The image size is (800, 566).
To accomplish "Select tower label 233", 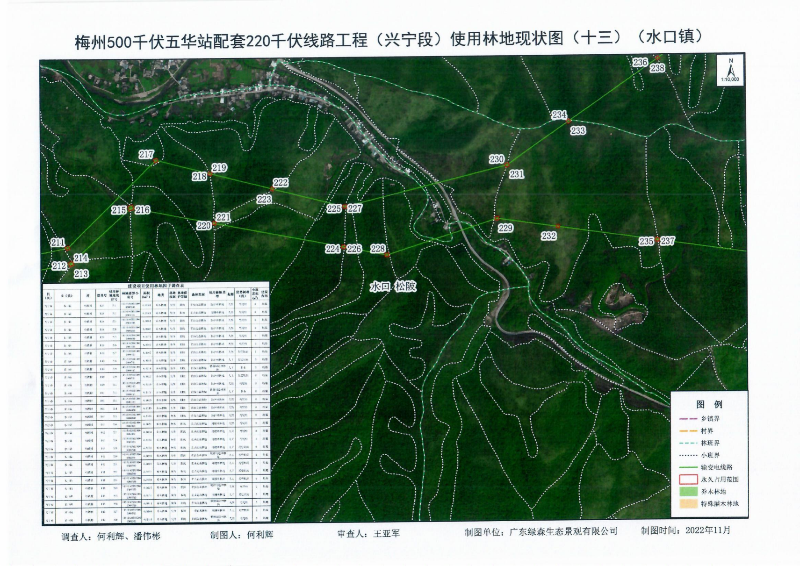I will coord(578,131).
